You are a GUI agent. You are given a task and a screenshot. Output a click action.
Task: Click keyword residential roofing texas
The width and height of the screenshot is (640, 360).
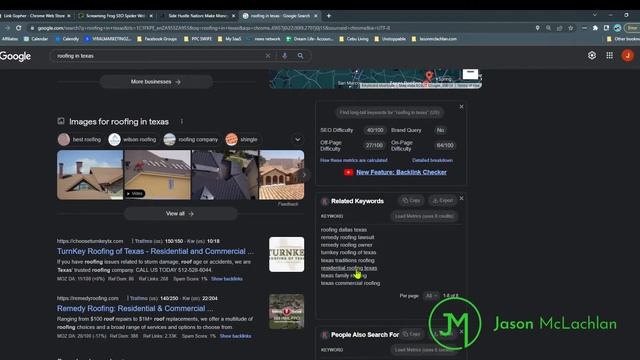[x=349, y=268]
